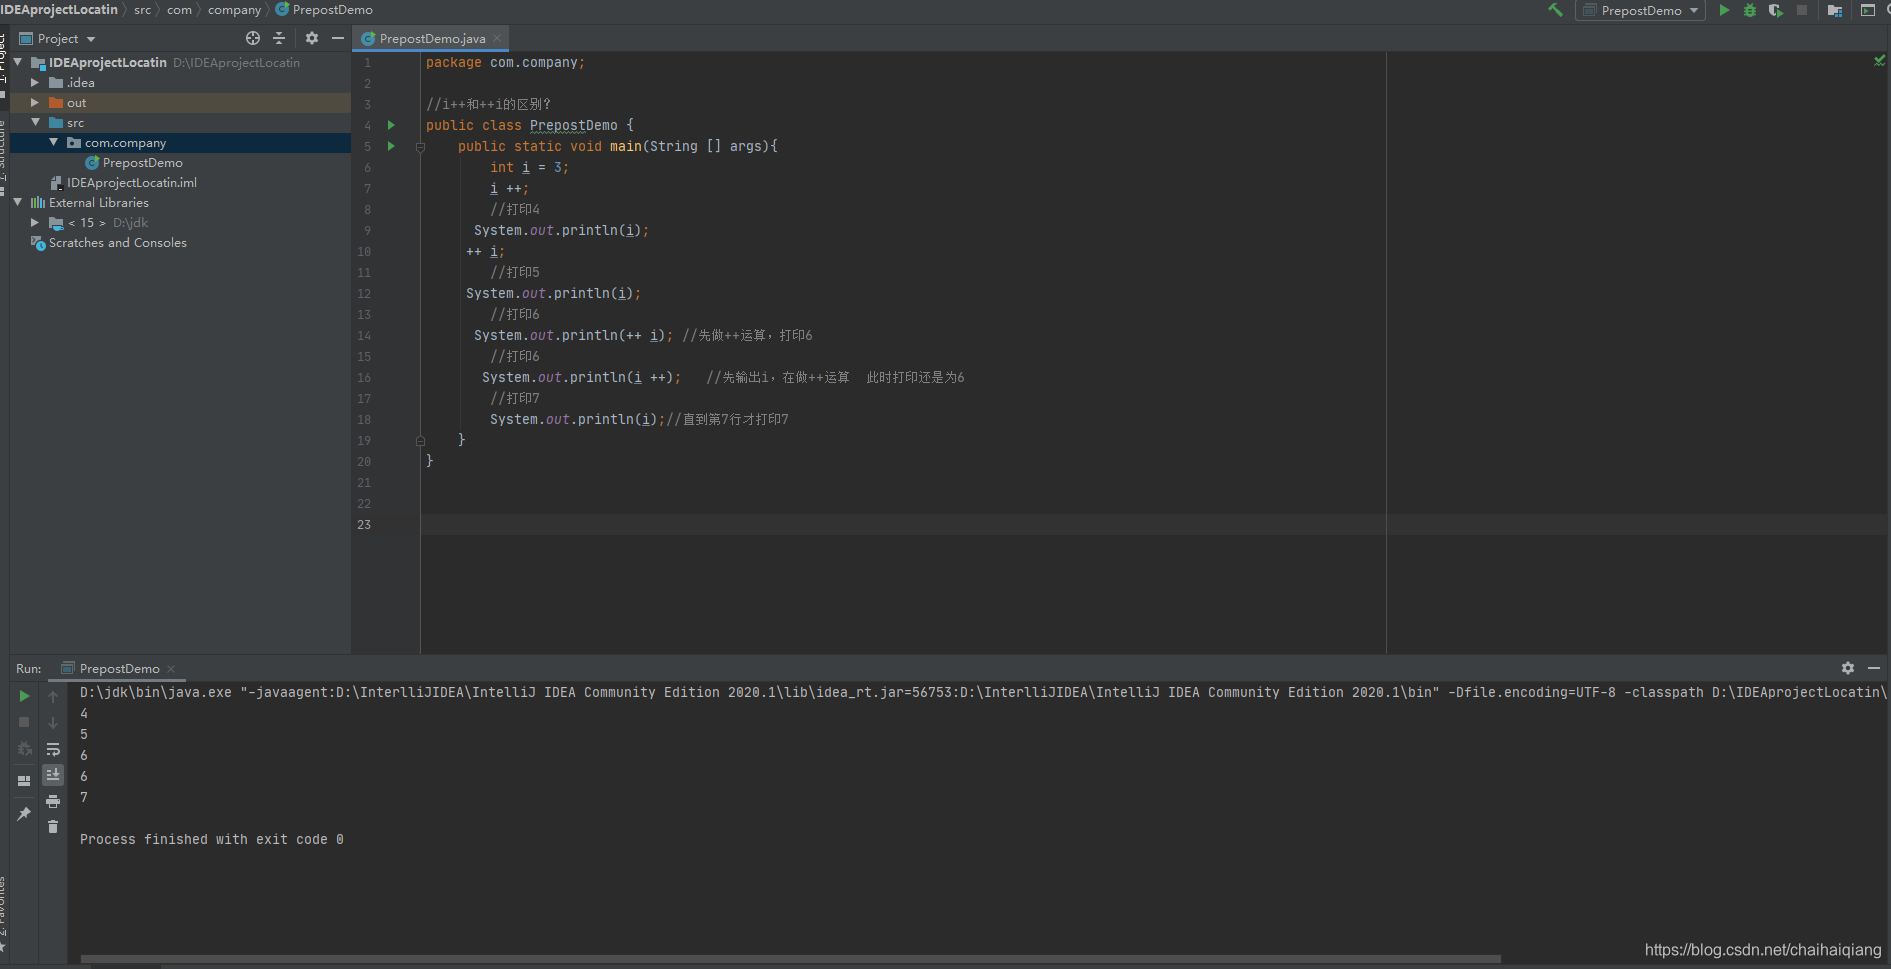The width and height of the screenshot is (1891, 969).
Task: Open Run panel gear settings
Action: (1848, 668)
